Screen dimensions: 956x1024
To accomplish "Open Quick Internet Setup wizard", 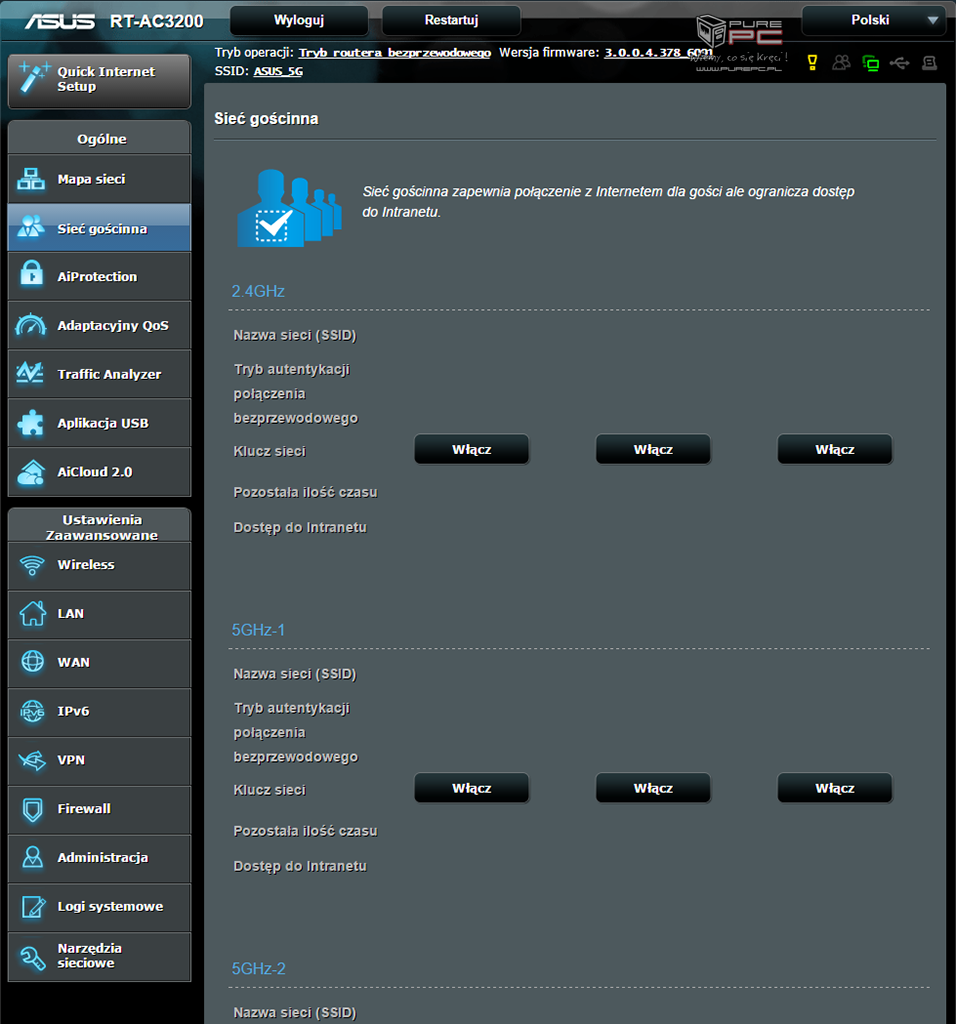I will click(99, 80).
